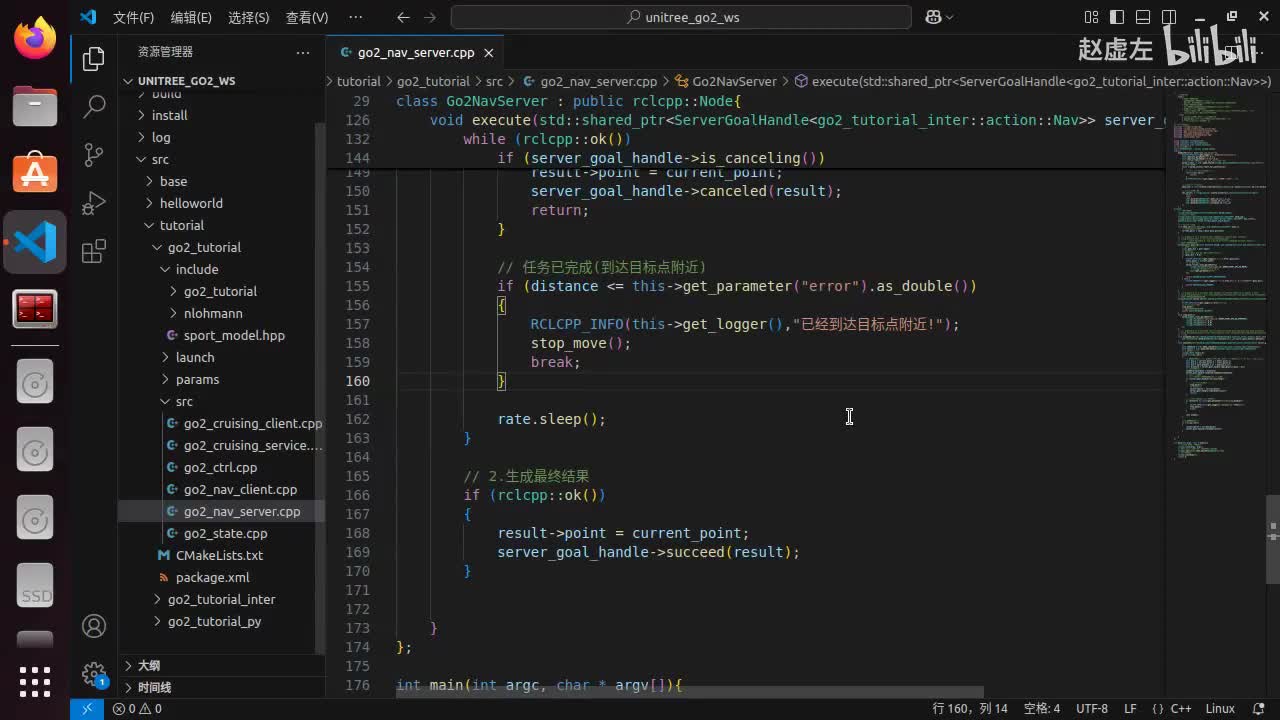
Task: Open the Accounts menu icon
Action: 94,626
